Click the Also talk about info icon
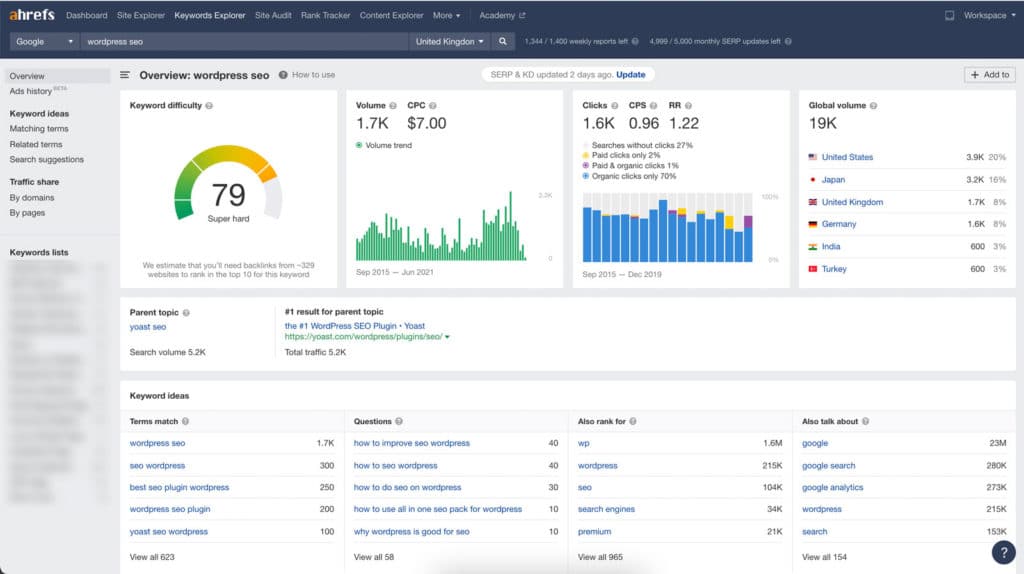1024x574 pixels. click(865, 422)
